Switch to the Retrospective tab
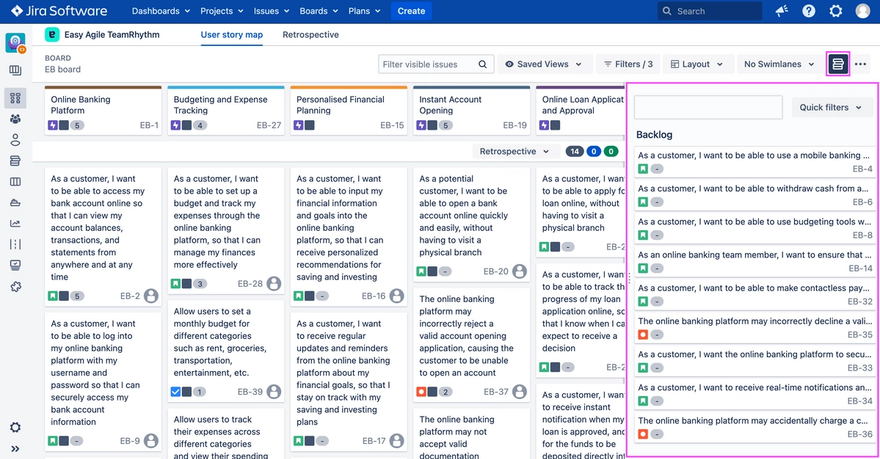880x459 pixels. click(x=310, y=35)
